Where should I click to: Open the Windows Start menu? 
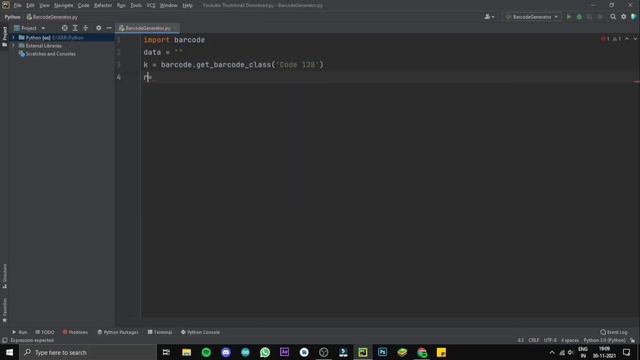pyautogui.click(x=9, y=352)
